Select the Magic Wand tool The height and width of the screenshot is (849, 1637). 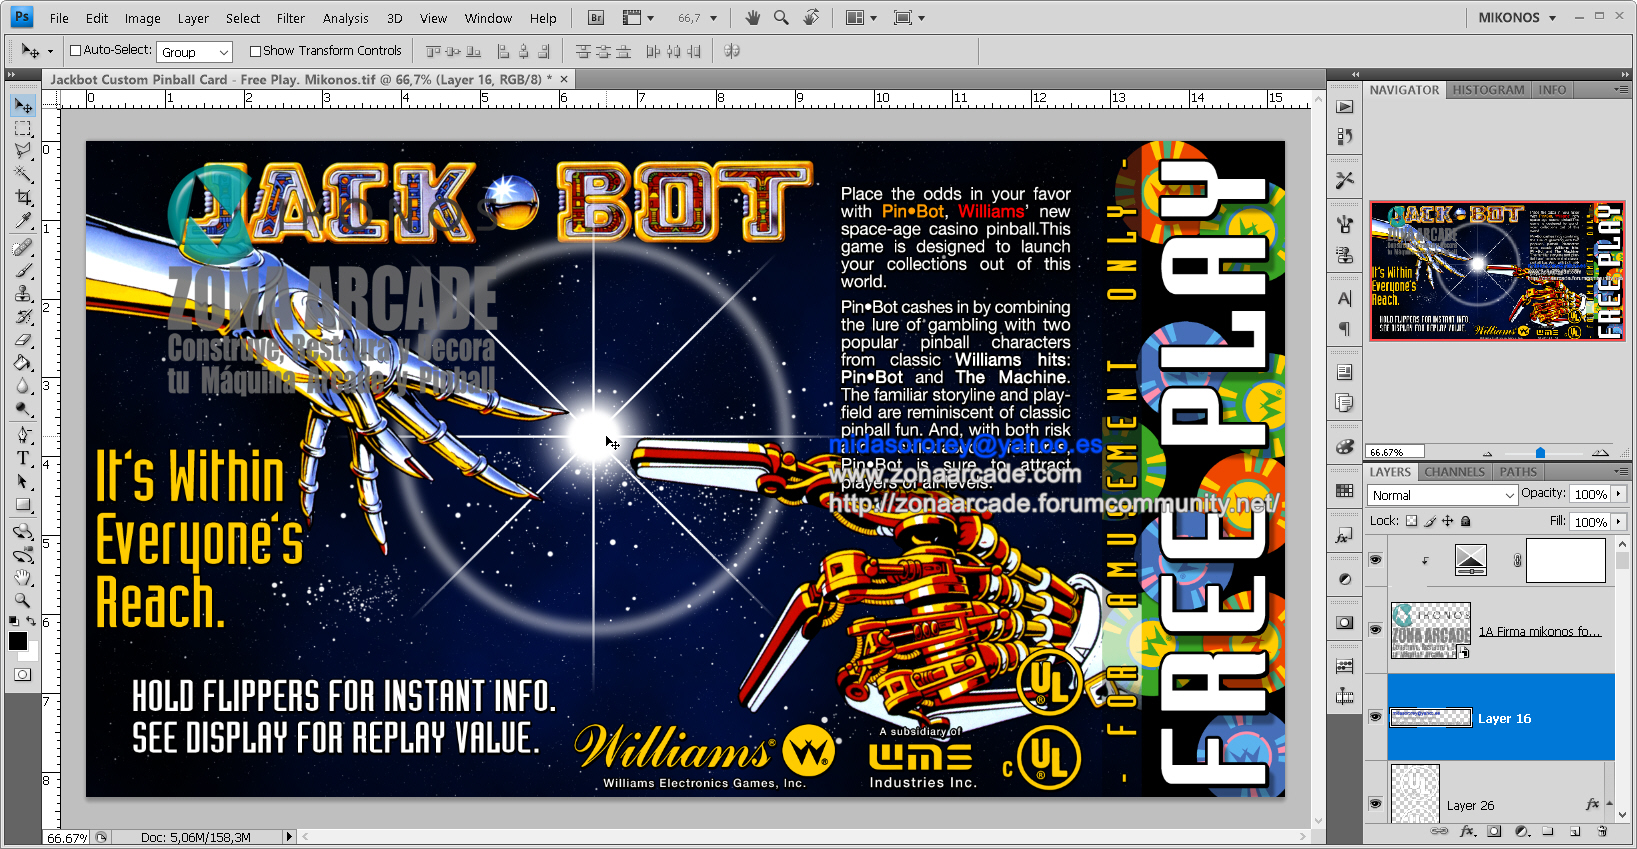(x=23, y=174)
